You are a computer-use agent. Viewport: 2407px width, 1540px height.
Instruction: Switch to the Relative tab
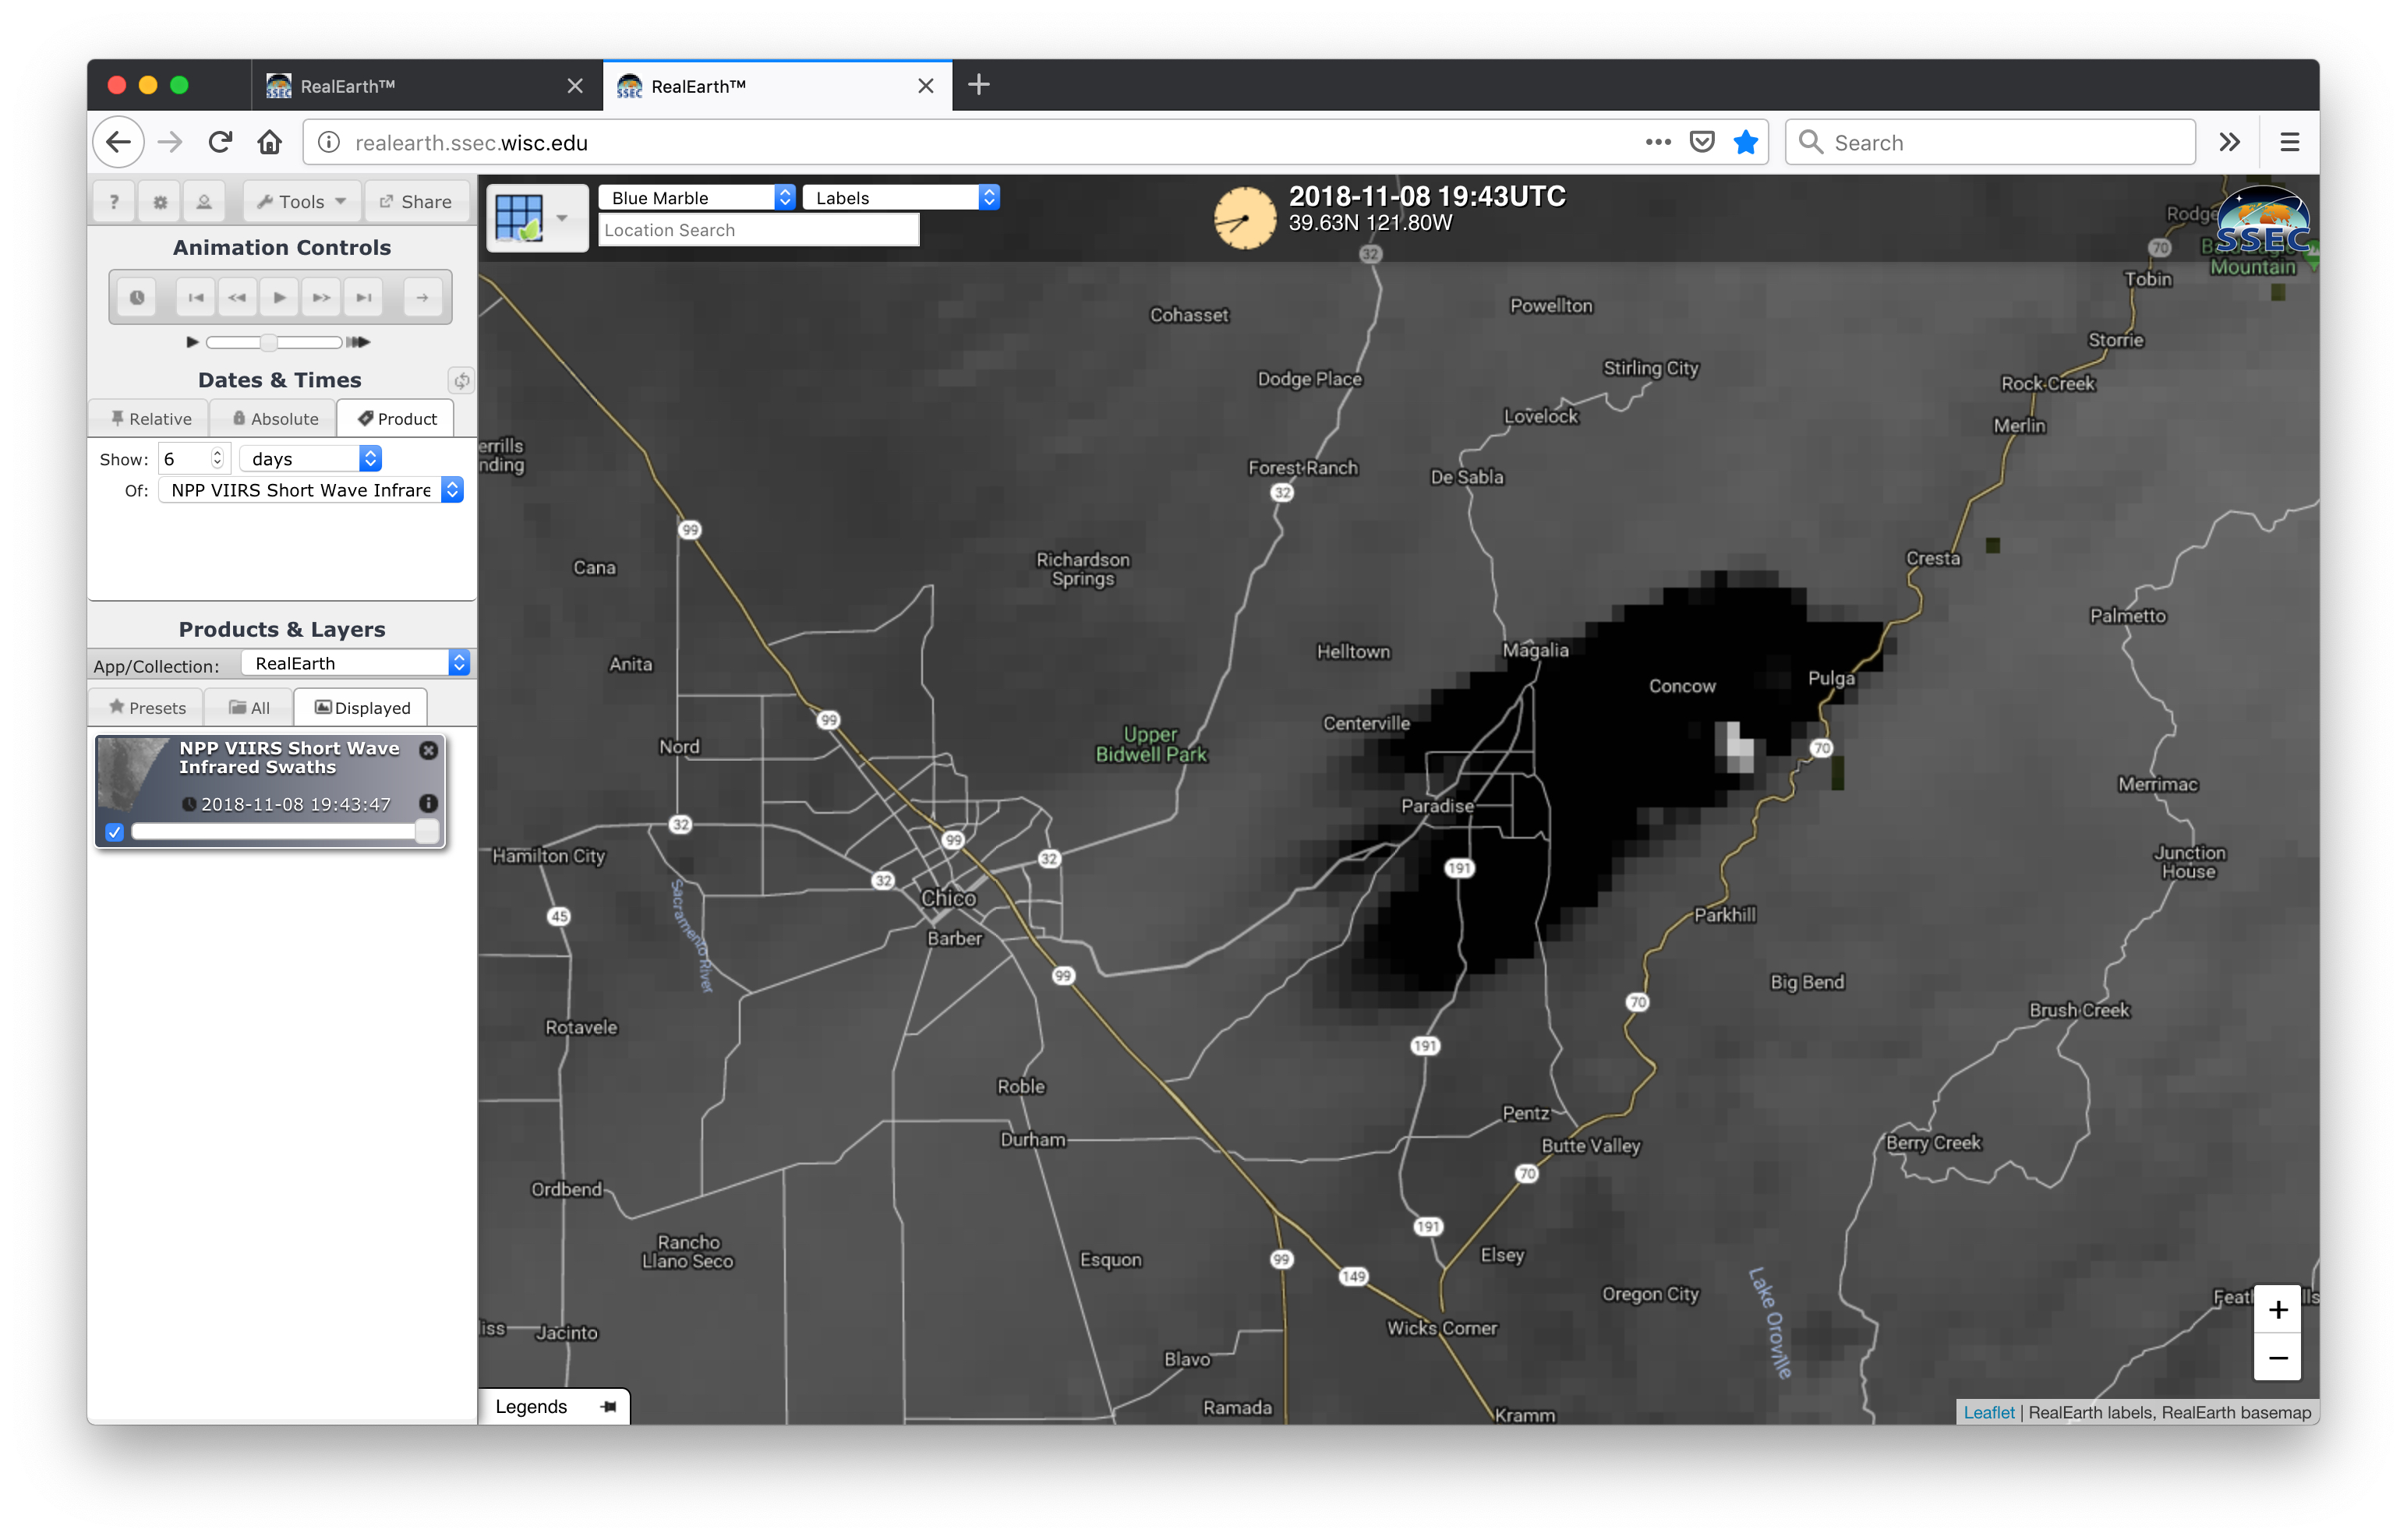click(x=150, y=419)
